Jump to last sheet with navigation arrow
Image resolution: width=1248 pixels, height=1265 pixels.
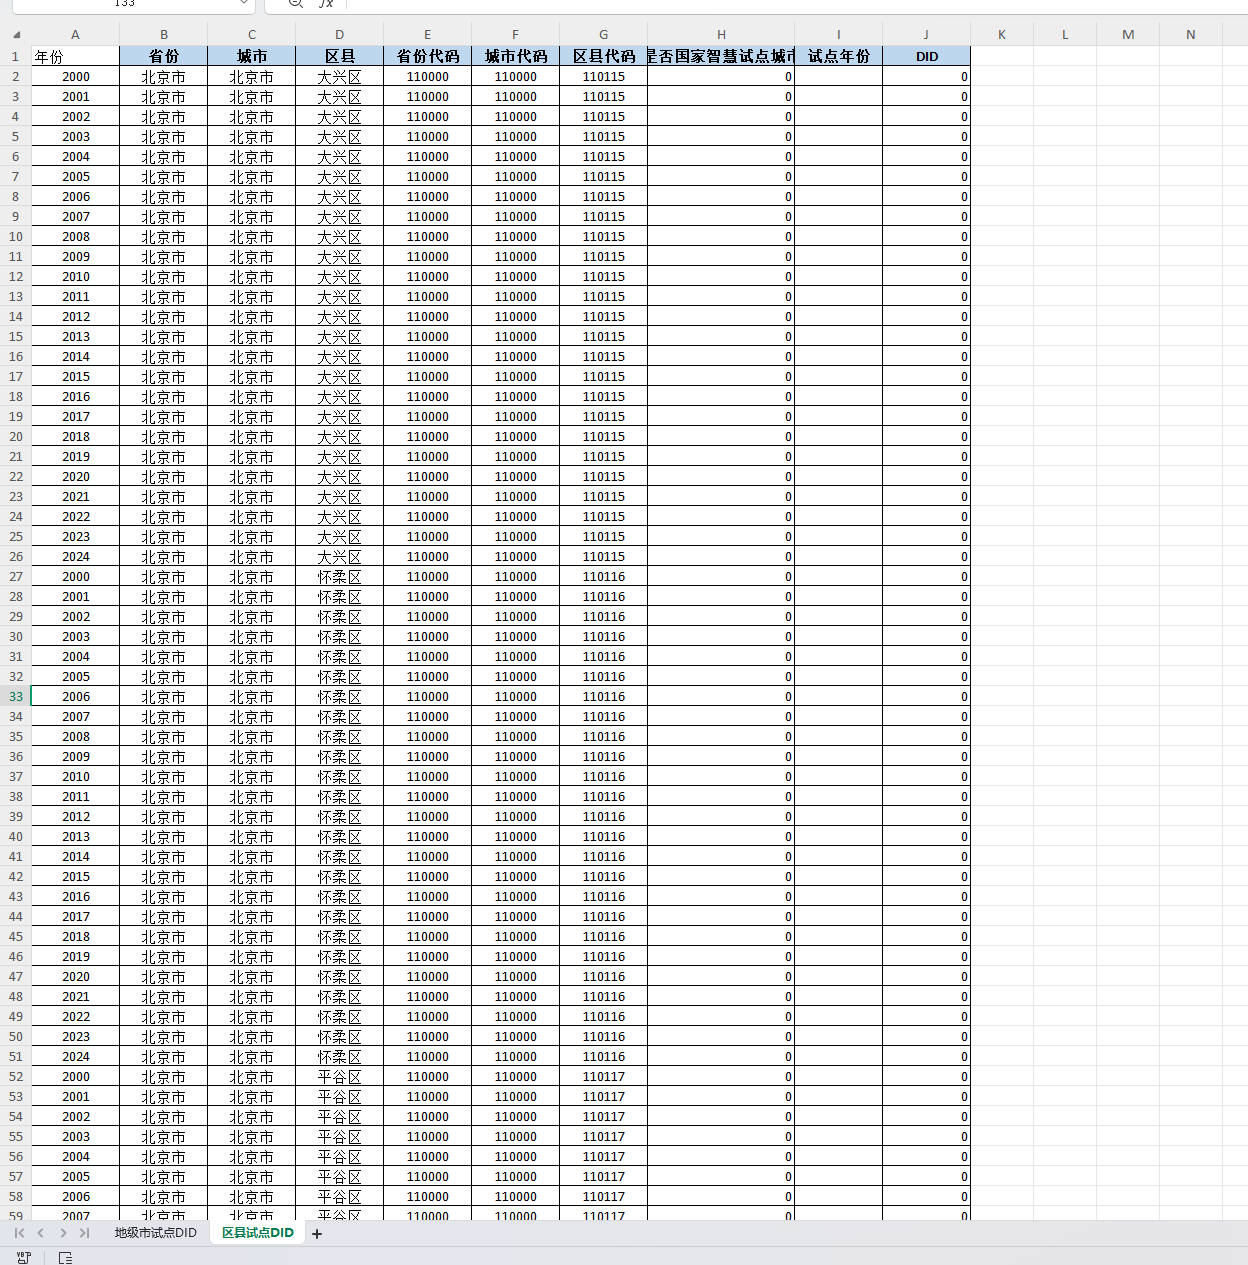pos(84,1233)
